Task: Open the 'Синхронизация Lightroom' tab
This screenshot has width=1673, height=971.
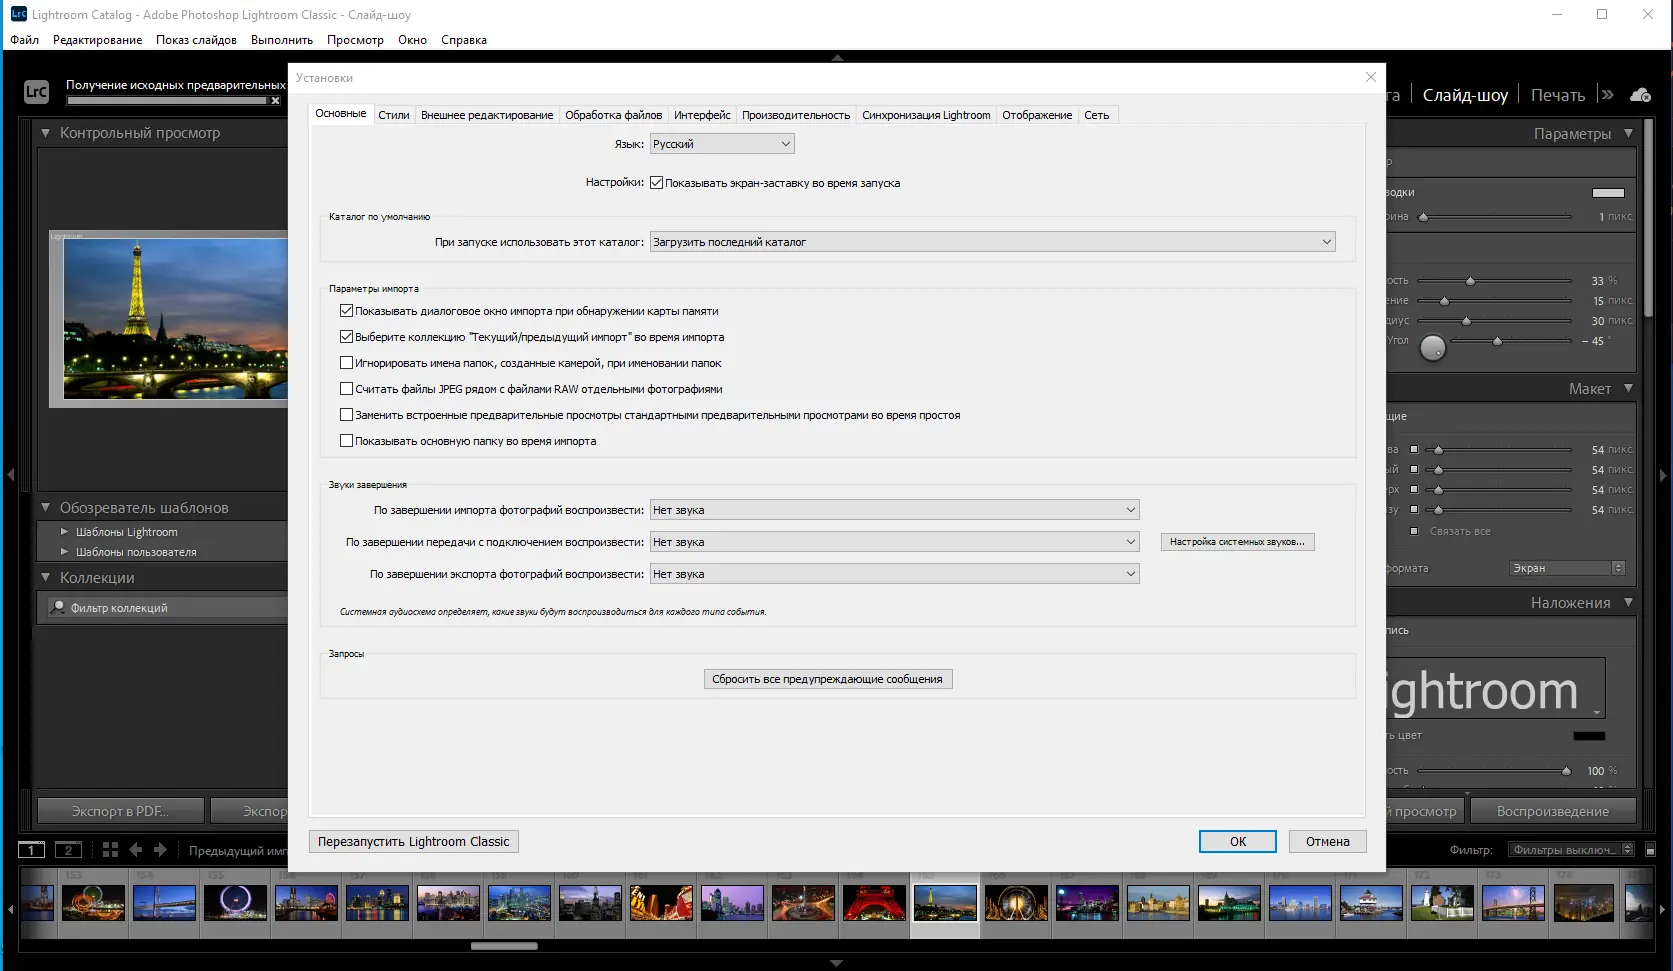Action: tap(926, 115)
